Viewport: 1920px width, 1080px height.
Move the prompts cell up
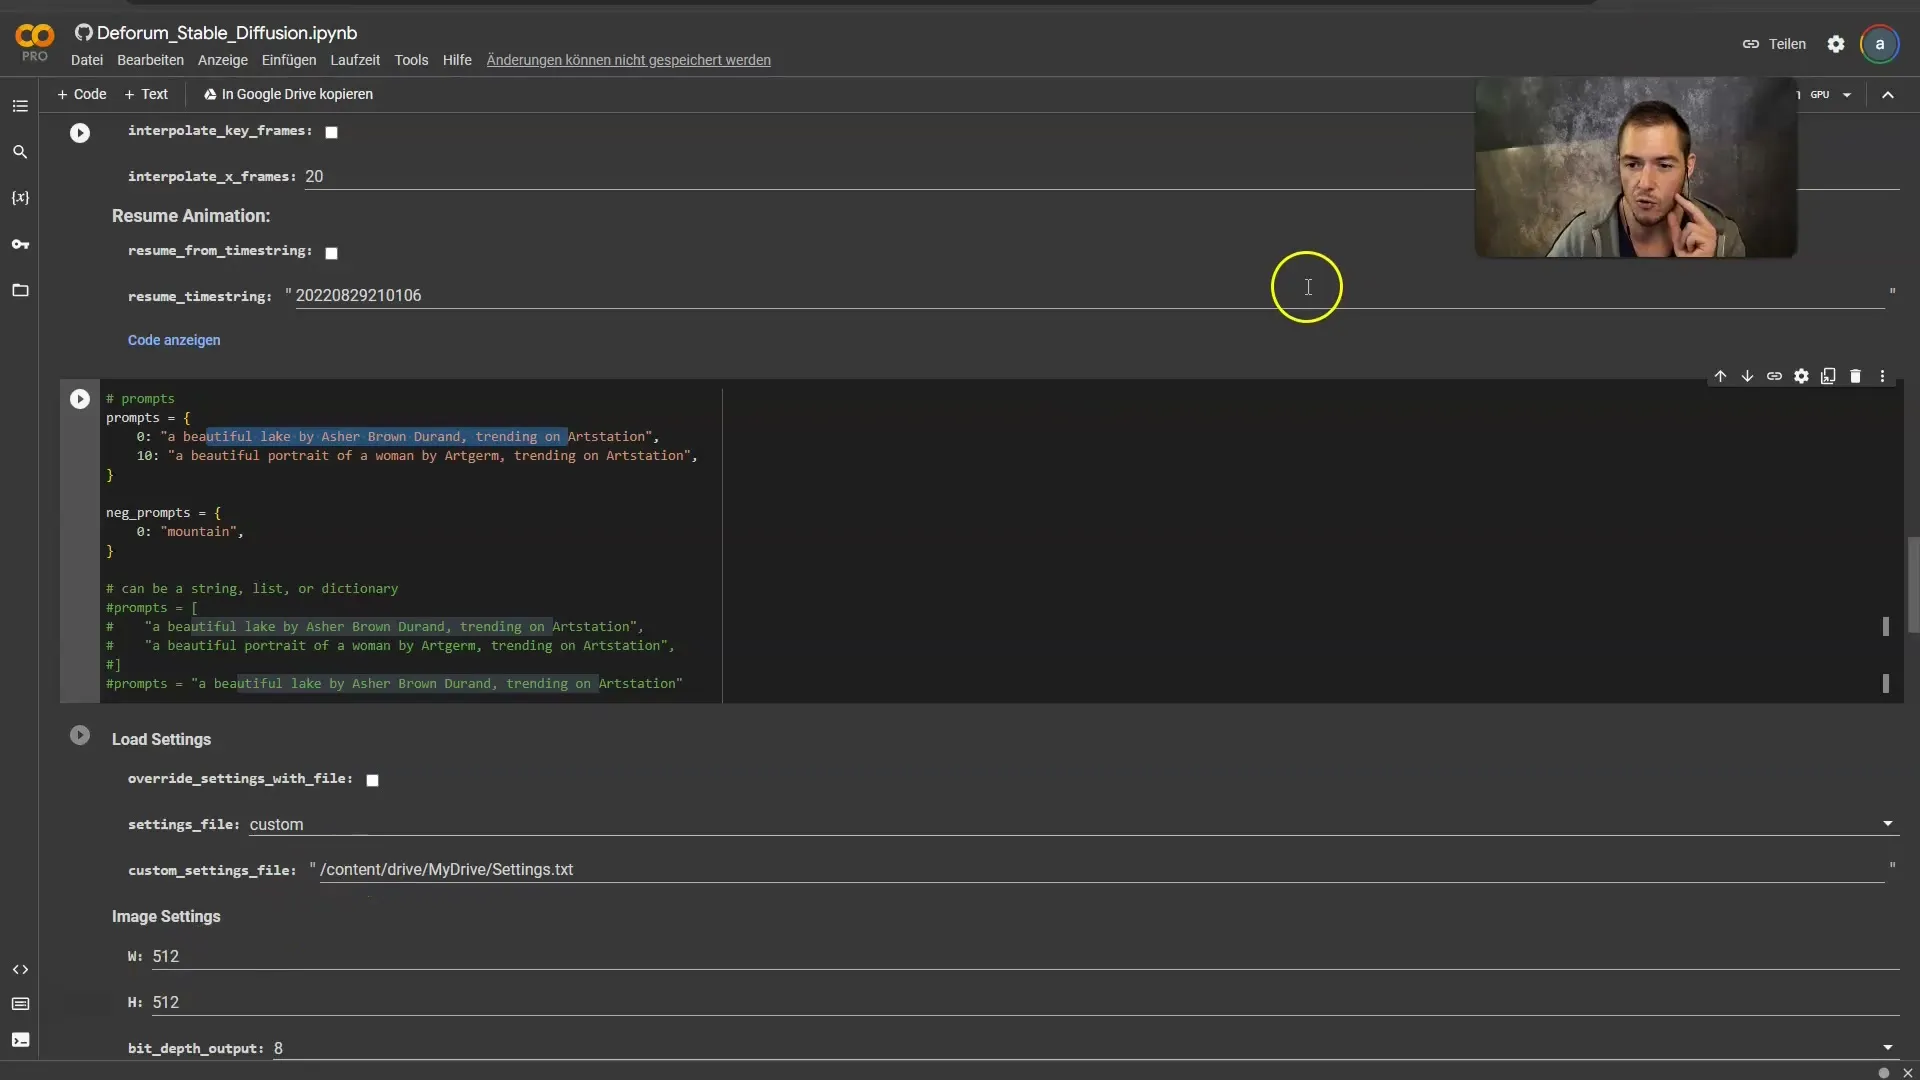click(x=1720, y=376)
